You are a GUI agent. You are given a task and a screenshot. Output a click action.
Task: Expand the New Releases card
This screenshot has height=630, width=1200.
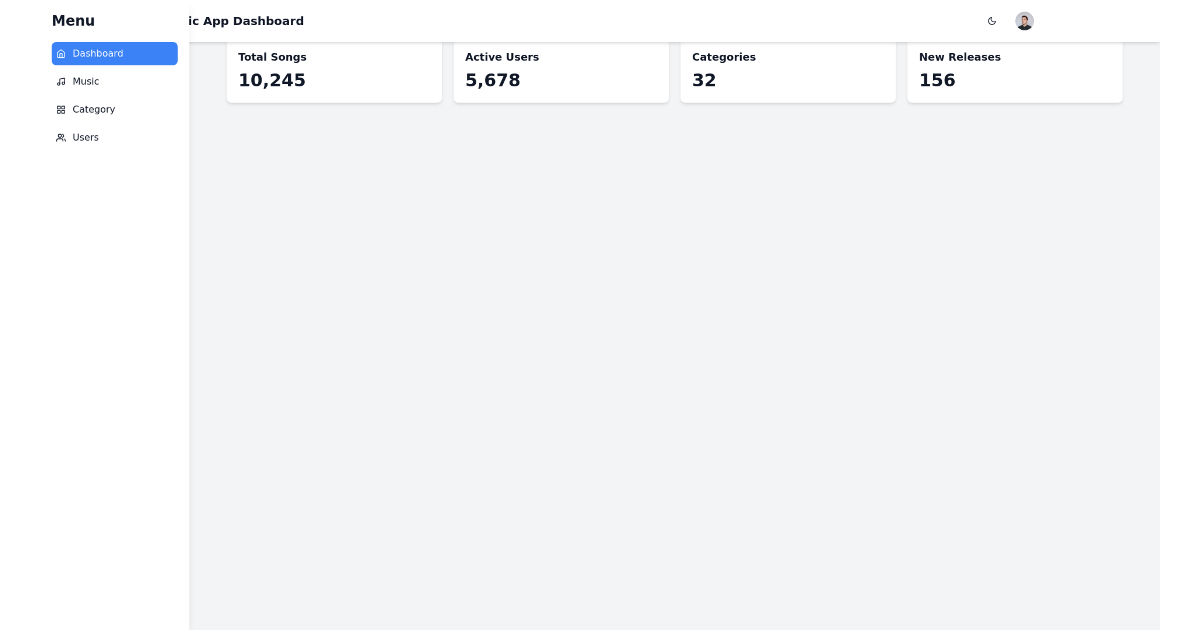click(x=1015, y=70)
